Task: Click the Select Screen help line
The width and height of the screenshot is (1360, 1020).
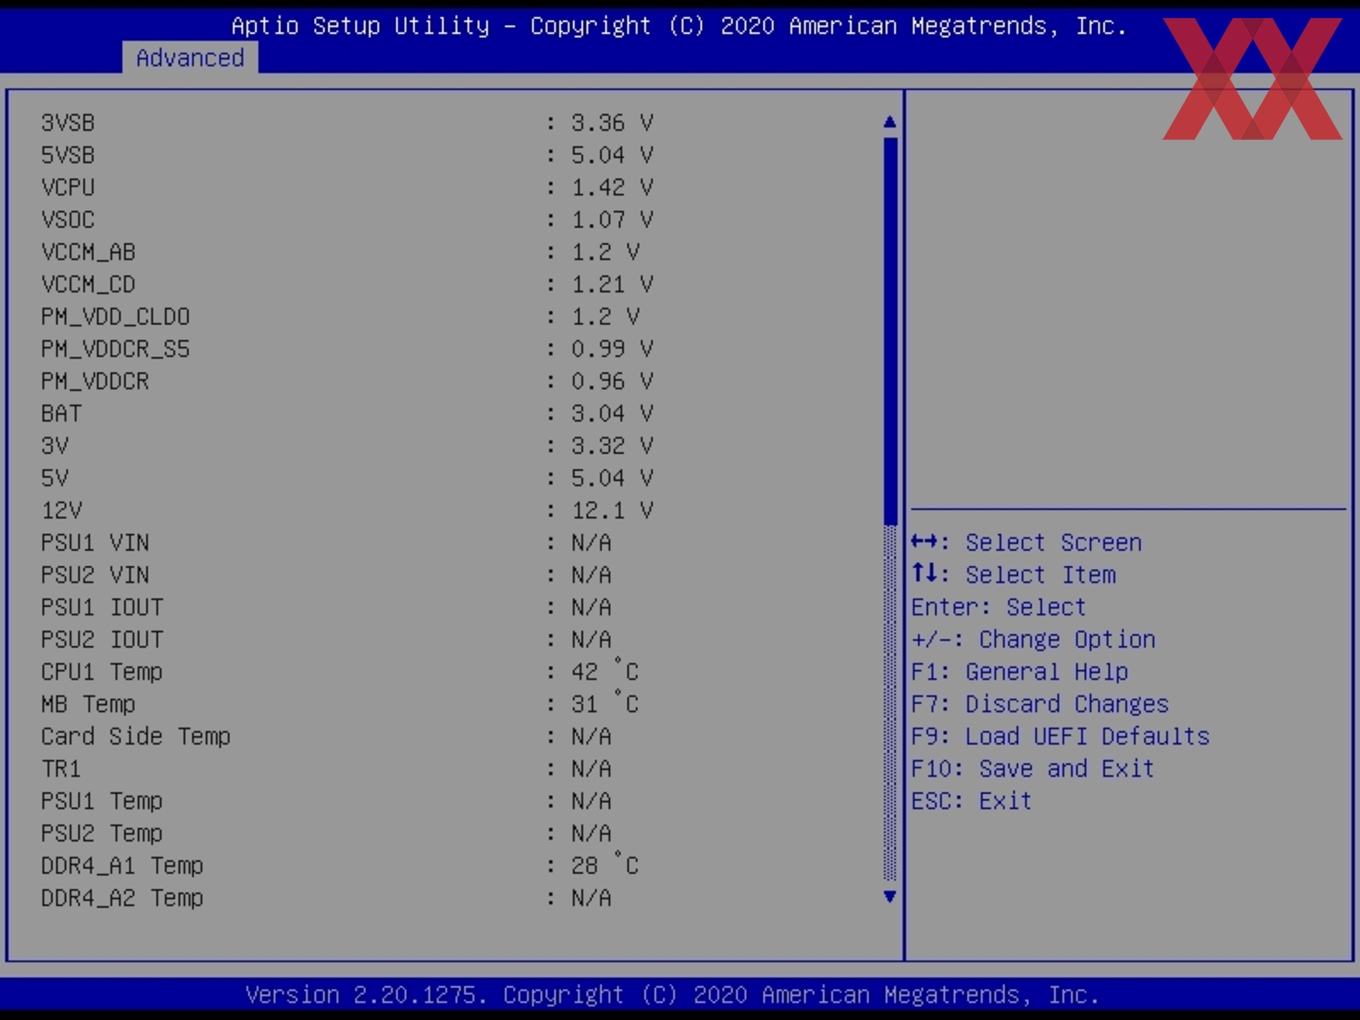Action: pos(1027,543)
